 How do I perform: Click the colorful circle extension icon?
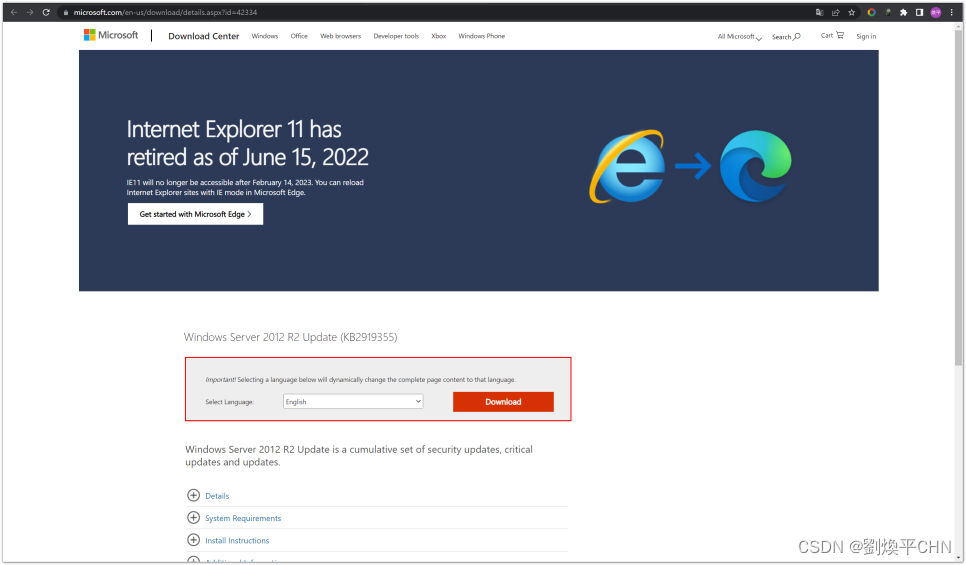coord(871,12)
